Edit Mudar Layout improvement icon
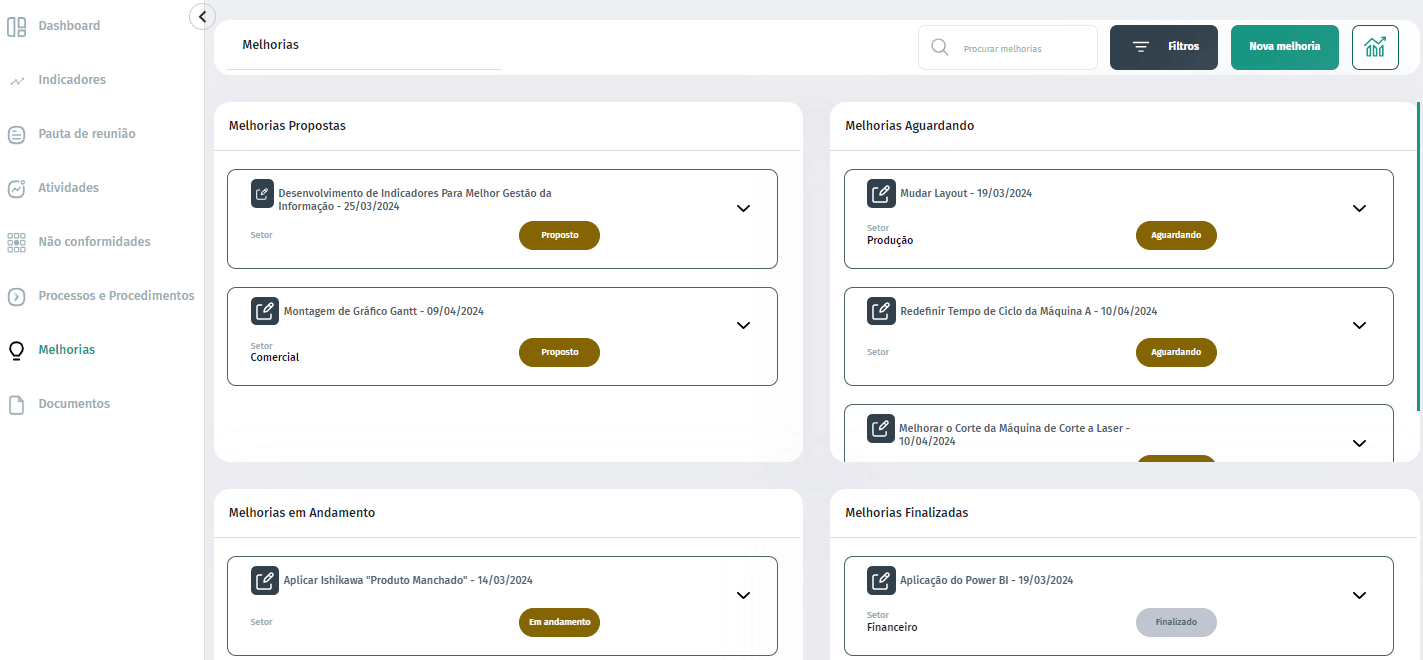Image resolution: width=1423 pixels, height=660 pixels. tap(881, 194)
